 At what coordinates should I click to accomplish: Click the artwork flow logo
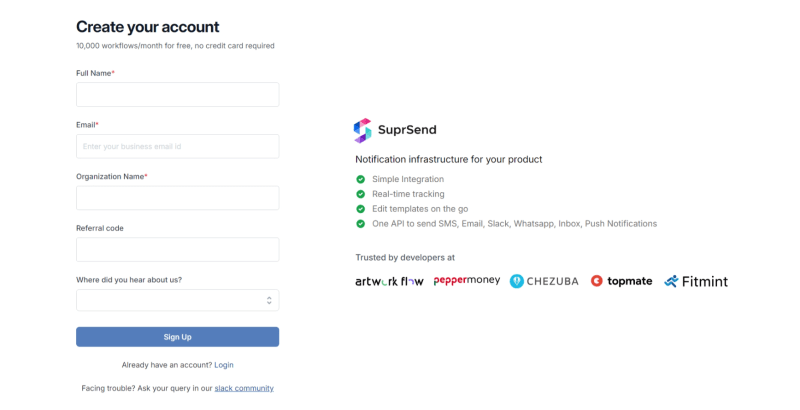coord(389,281)
